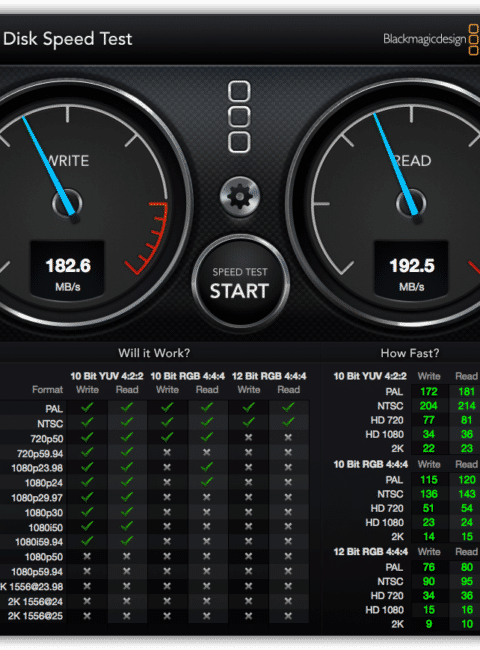Click 10 Bit RGB HD 1080 read value 24
The image size is (480, 650).
(x=467, y=522)
